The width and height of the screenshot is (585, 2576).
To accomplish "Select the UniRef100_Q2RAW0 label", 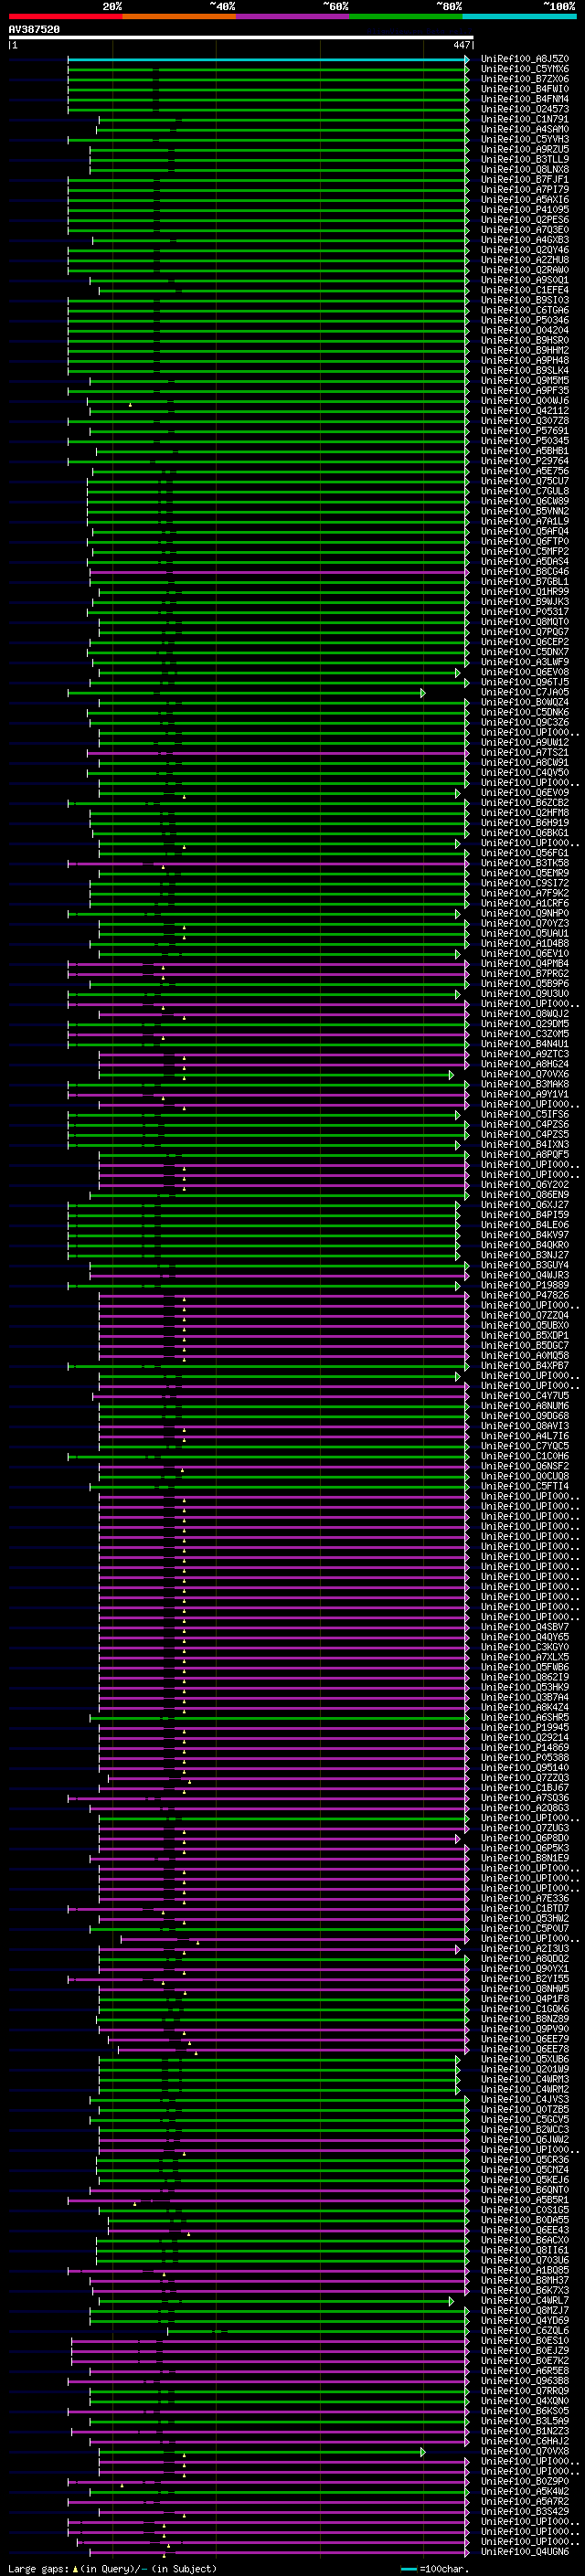I will click(525, 270).
